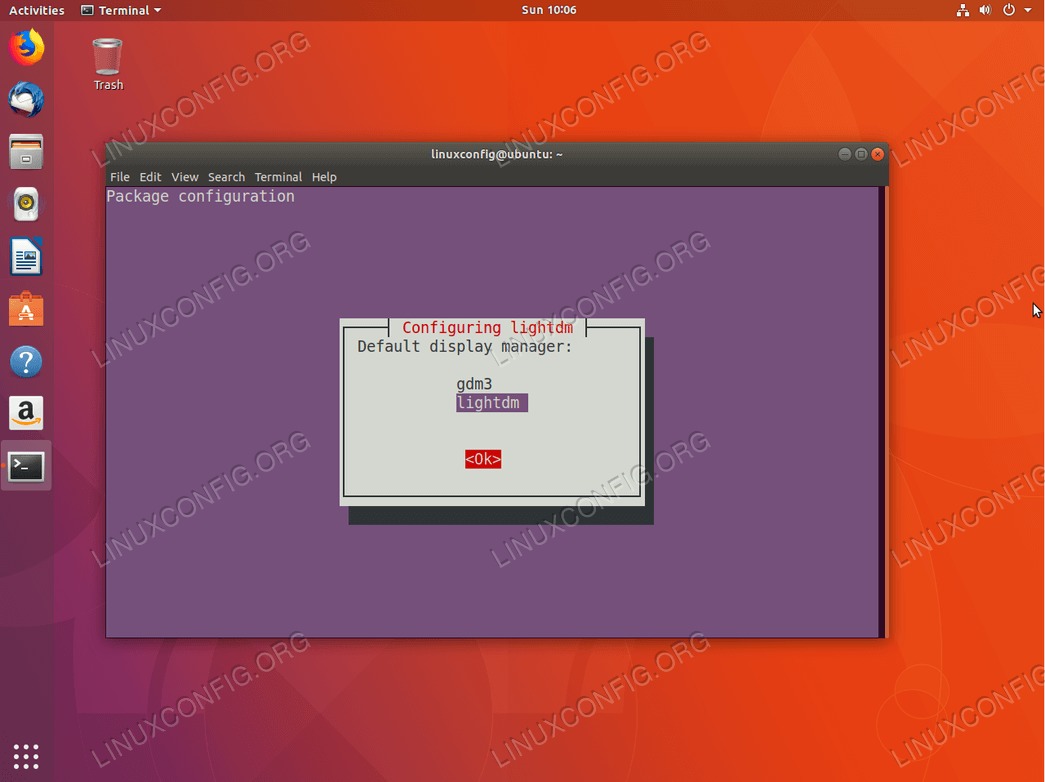Open the Activities overview
This screenshot has width=1045, height=782.
pyautogui.click(x=37, y=10)
